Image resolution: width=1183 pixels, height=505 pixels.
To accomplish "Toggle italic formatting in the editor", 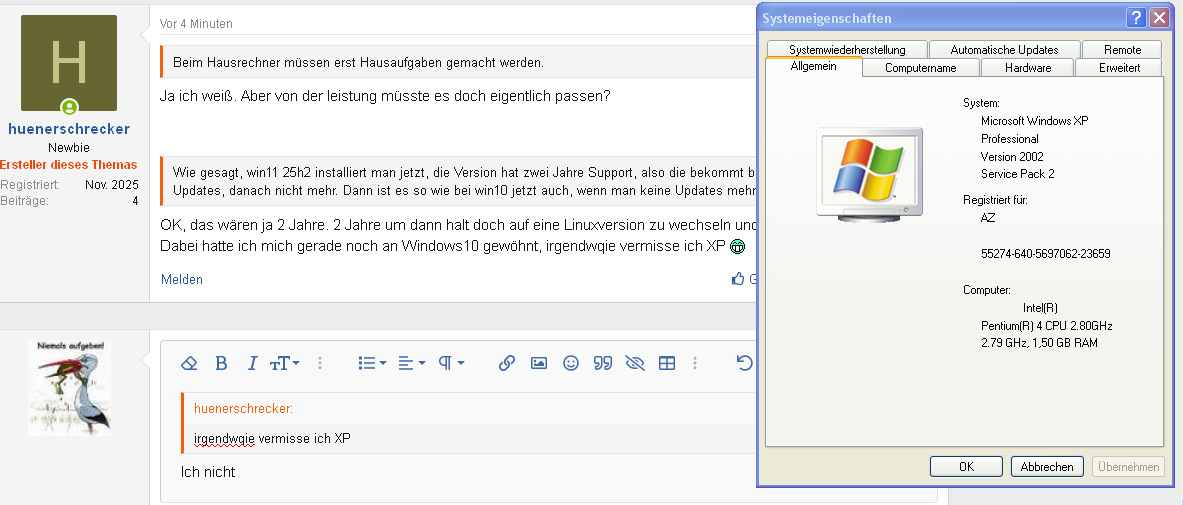I will (253, 363).
